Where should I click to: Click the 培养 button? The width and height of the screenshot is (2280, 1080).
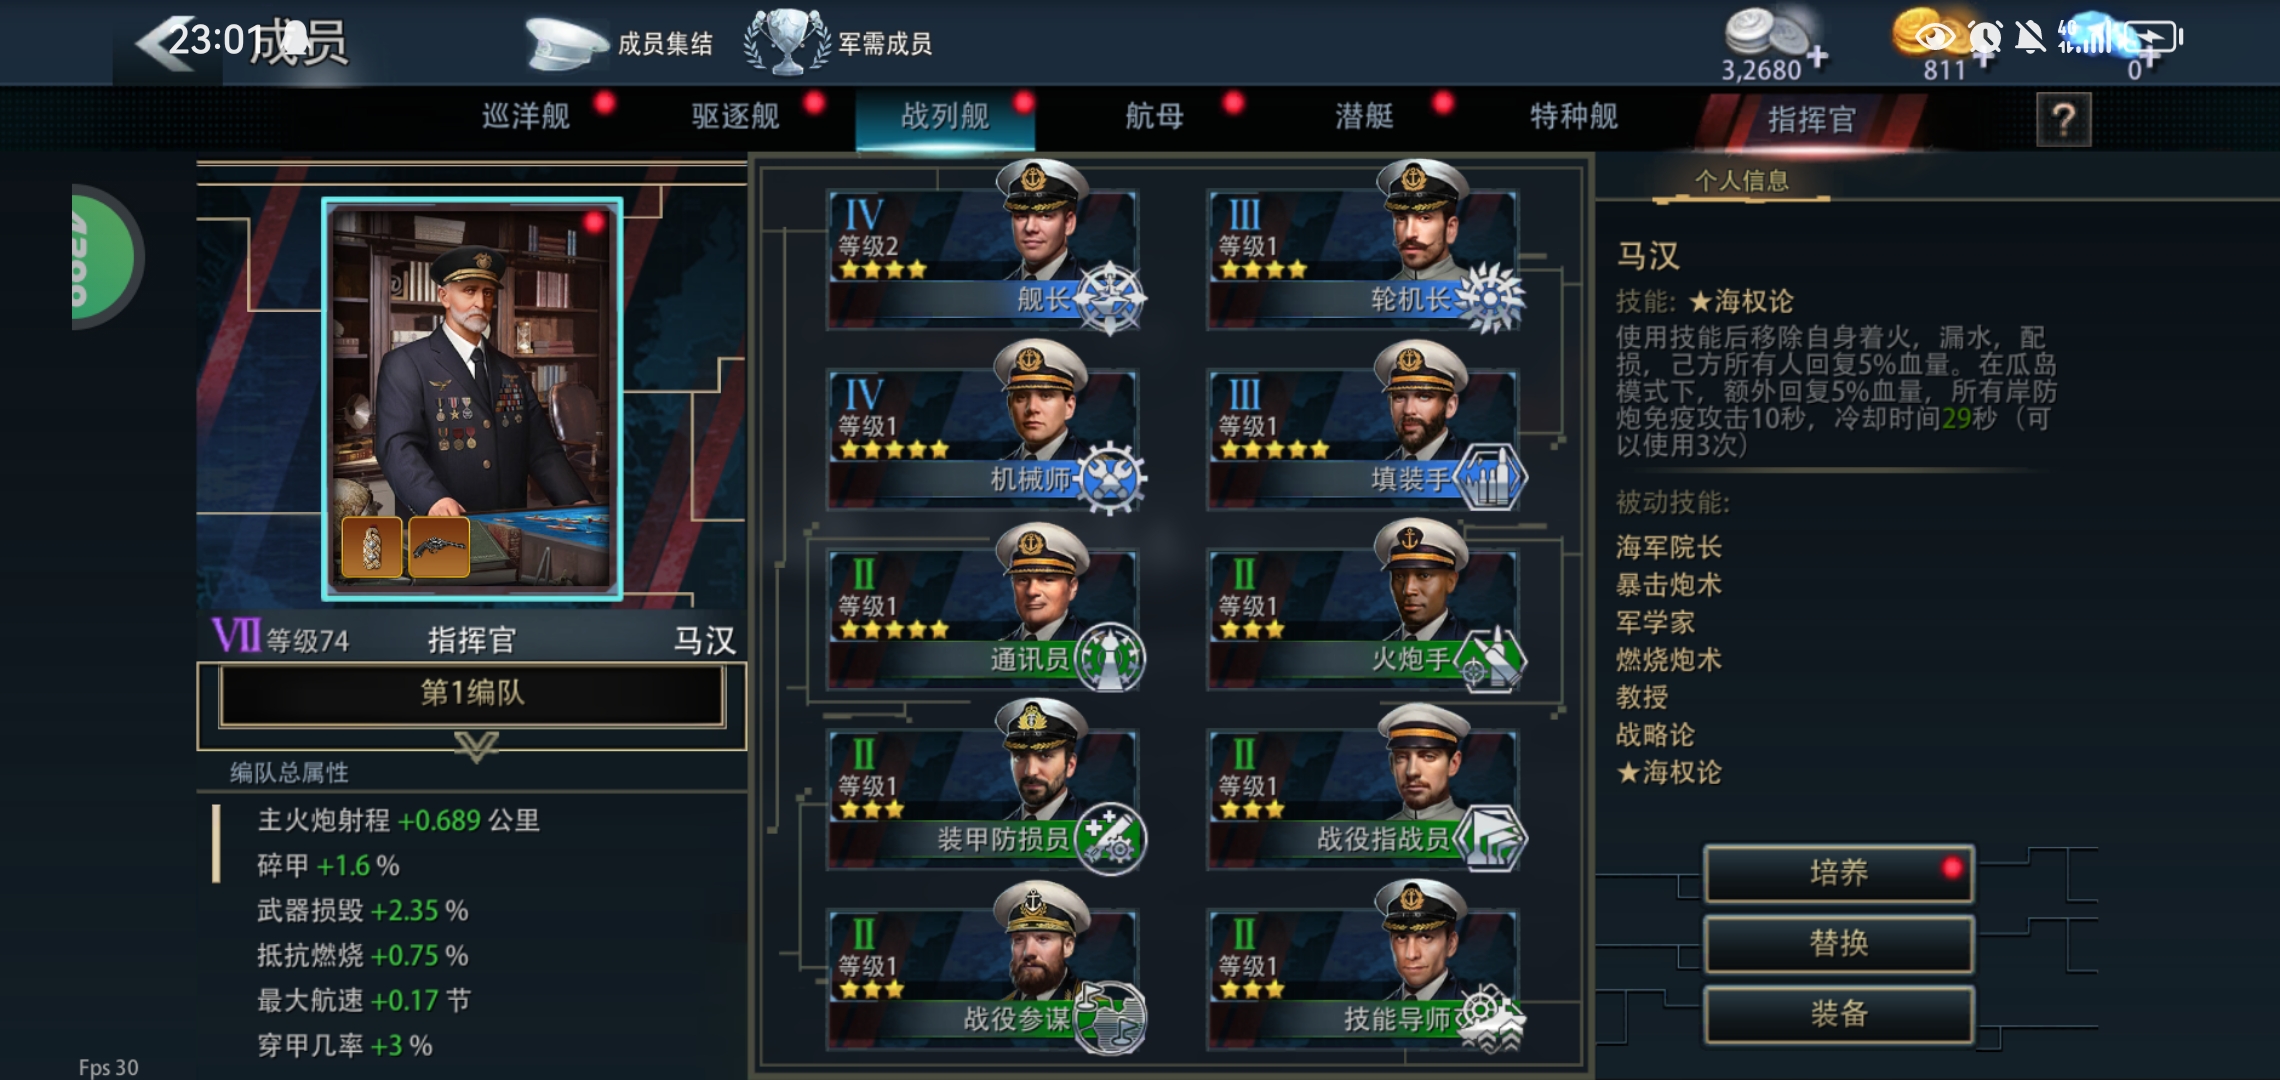click(x=1839, y=873)
